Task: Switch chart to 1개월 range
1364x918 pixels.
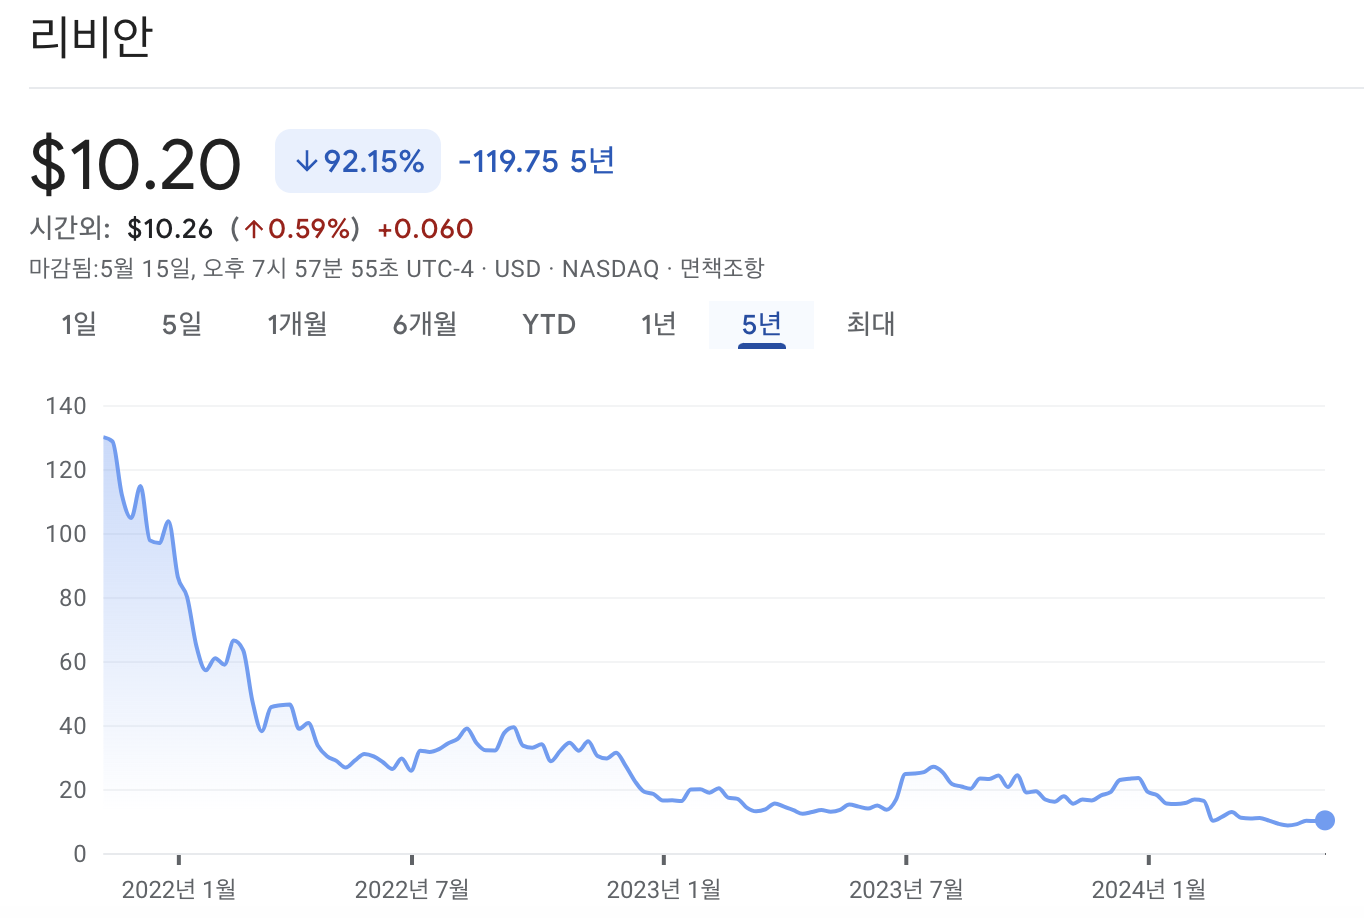Action: point(297,324)
